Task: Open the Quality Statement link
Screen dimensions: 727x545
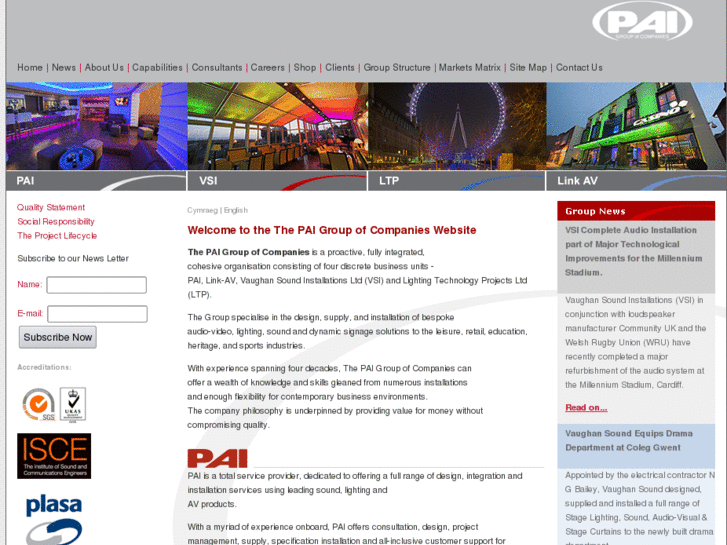Action: coord(51,207)
